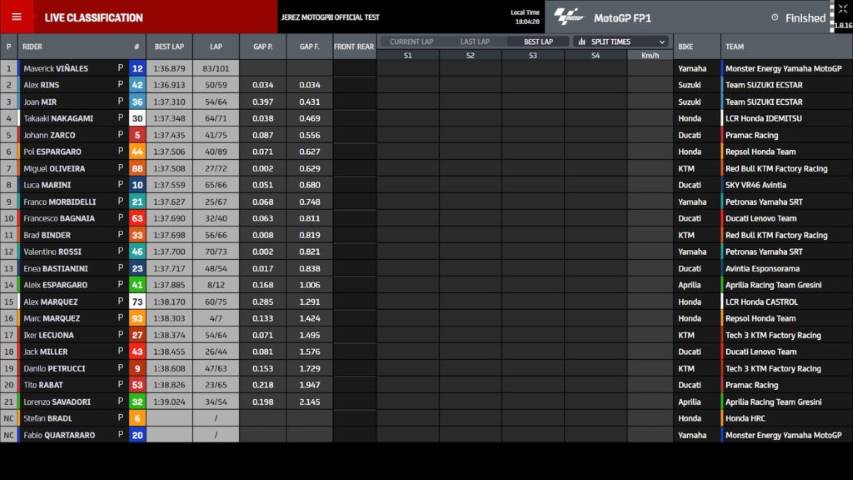Click number badge 20 for Quartararo
Screen dimensions: 853x480
coord(137,435)
